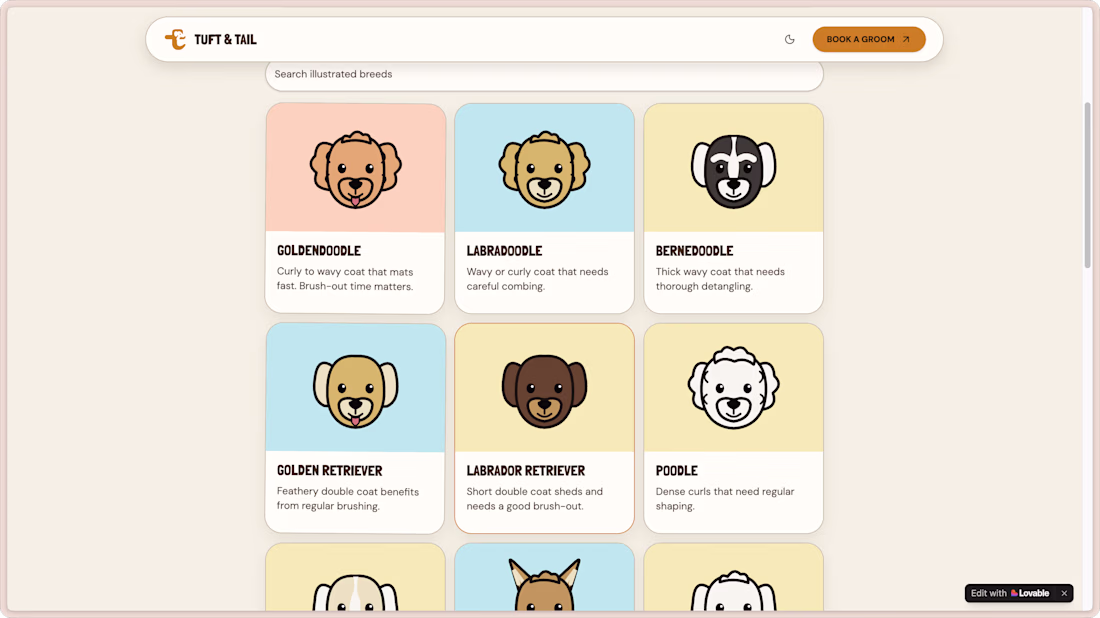Select the white Poodle face illustration
Screen dimensions: 1100x618
(x=734, y=388)
